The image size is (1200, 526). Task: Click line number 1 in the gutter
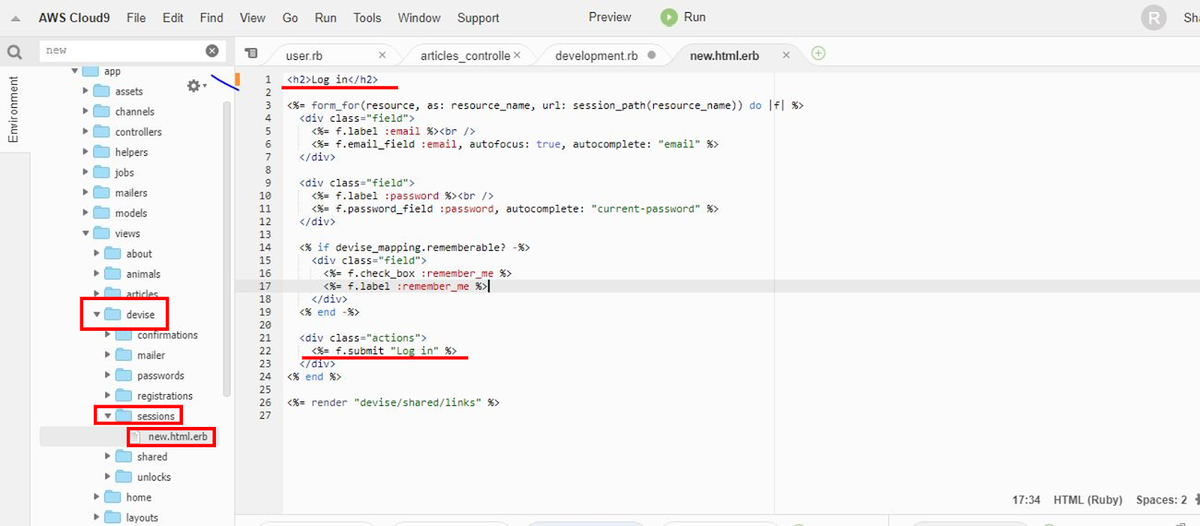click(268, 79)
